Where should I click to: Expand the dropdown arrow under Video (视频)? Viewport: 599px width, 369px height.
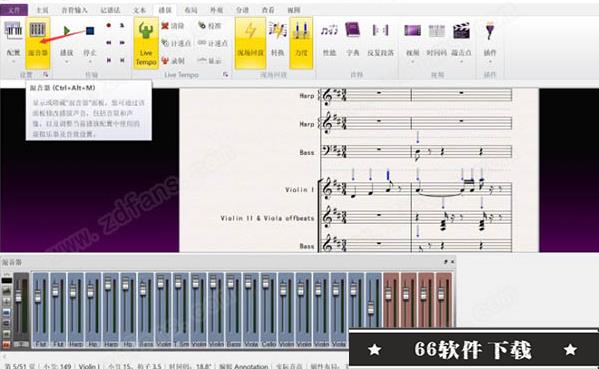(x=413, y=61)
